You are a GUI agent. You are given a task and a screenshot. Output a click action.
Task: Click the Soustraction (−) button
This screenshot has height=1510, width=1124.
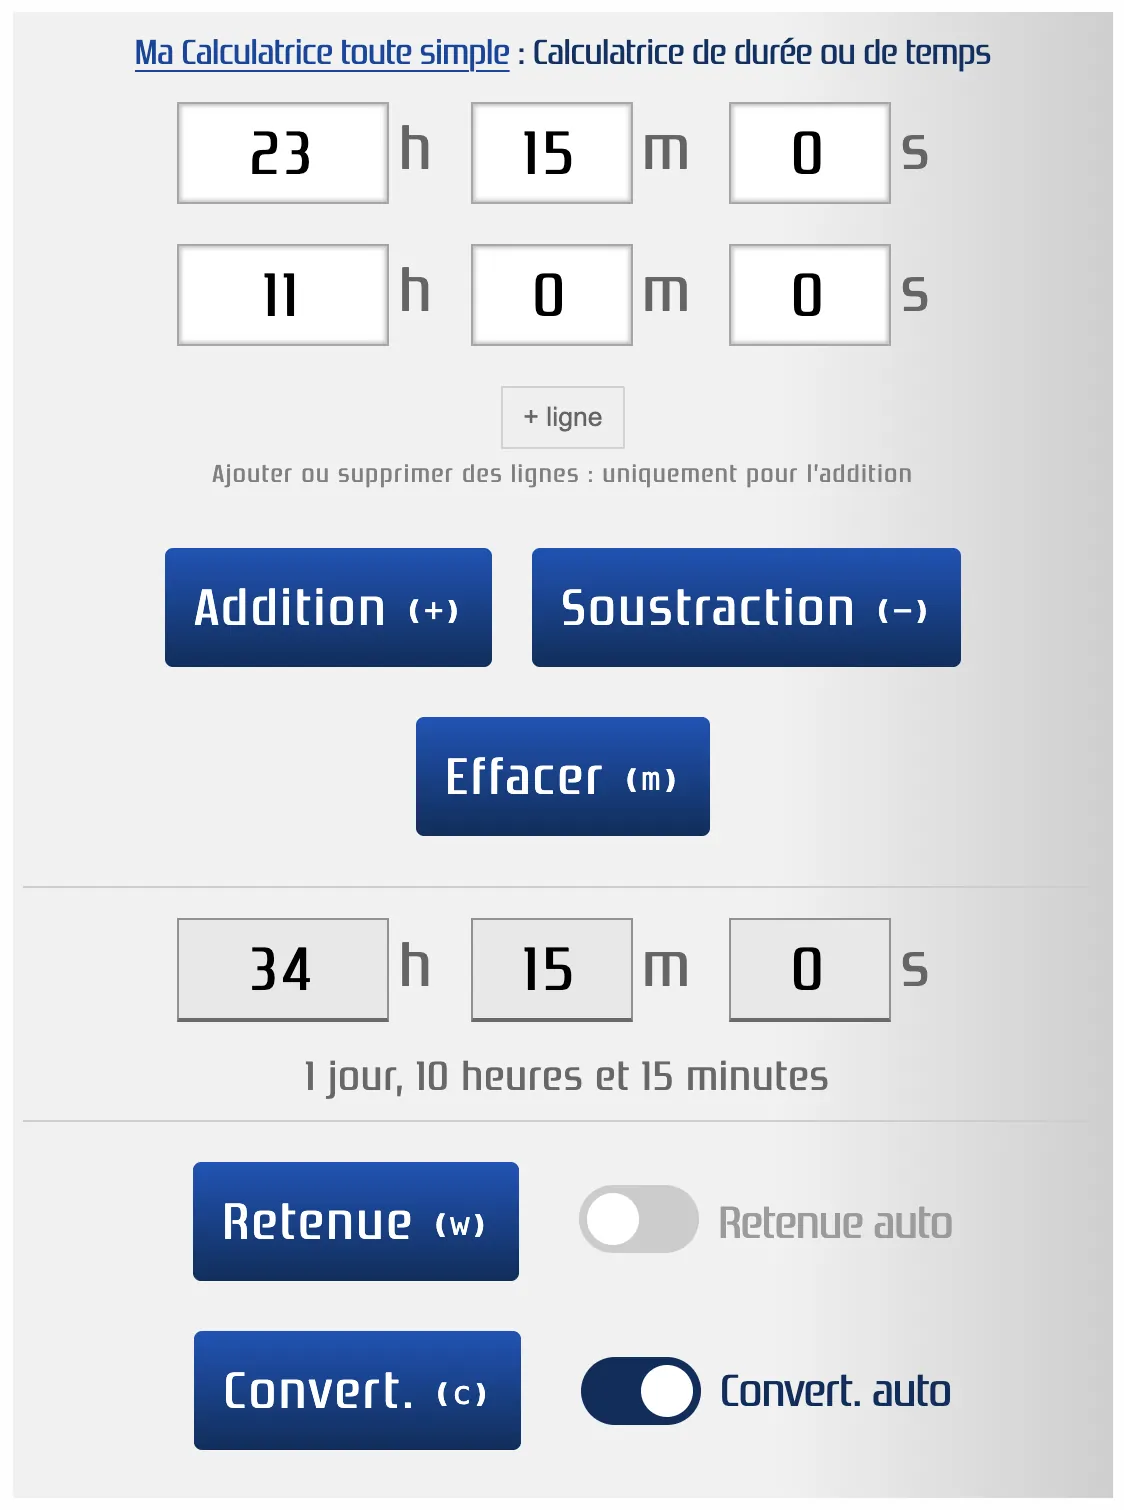point(745,606)
